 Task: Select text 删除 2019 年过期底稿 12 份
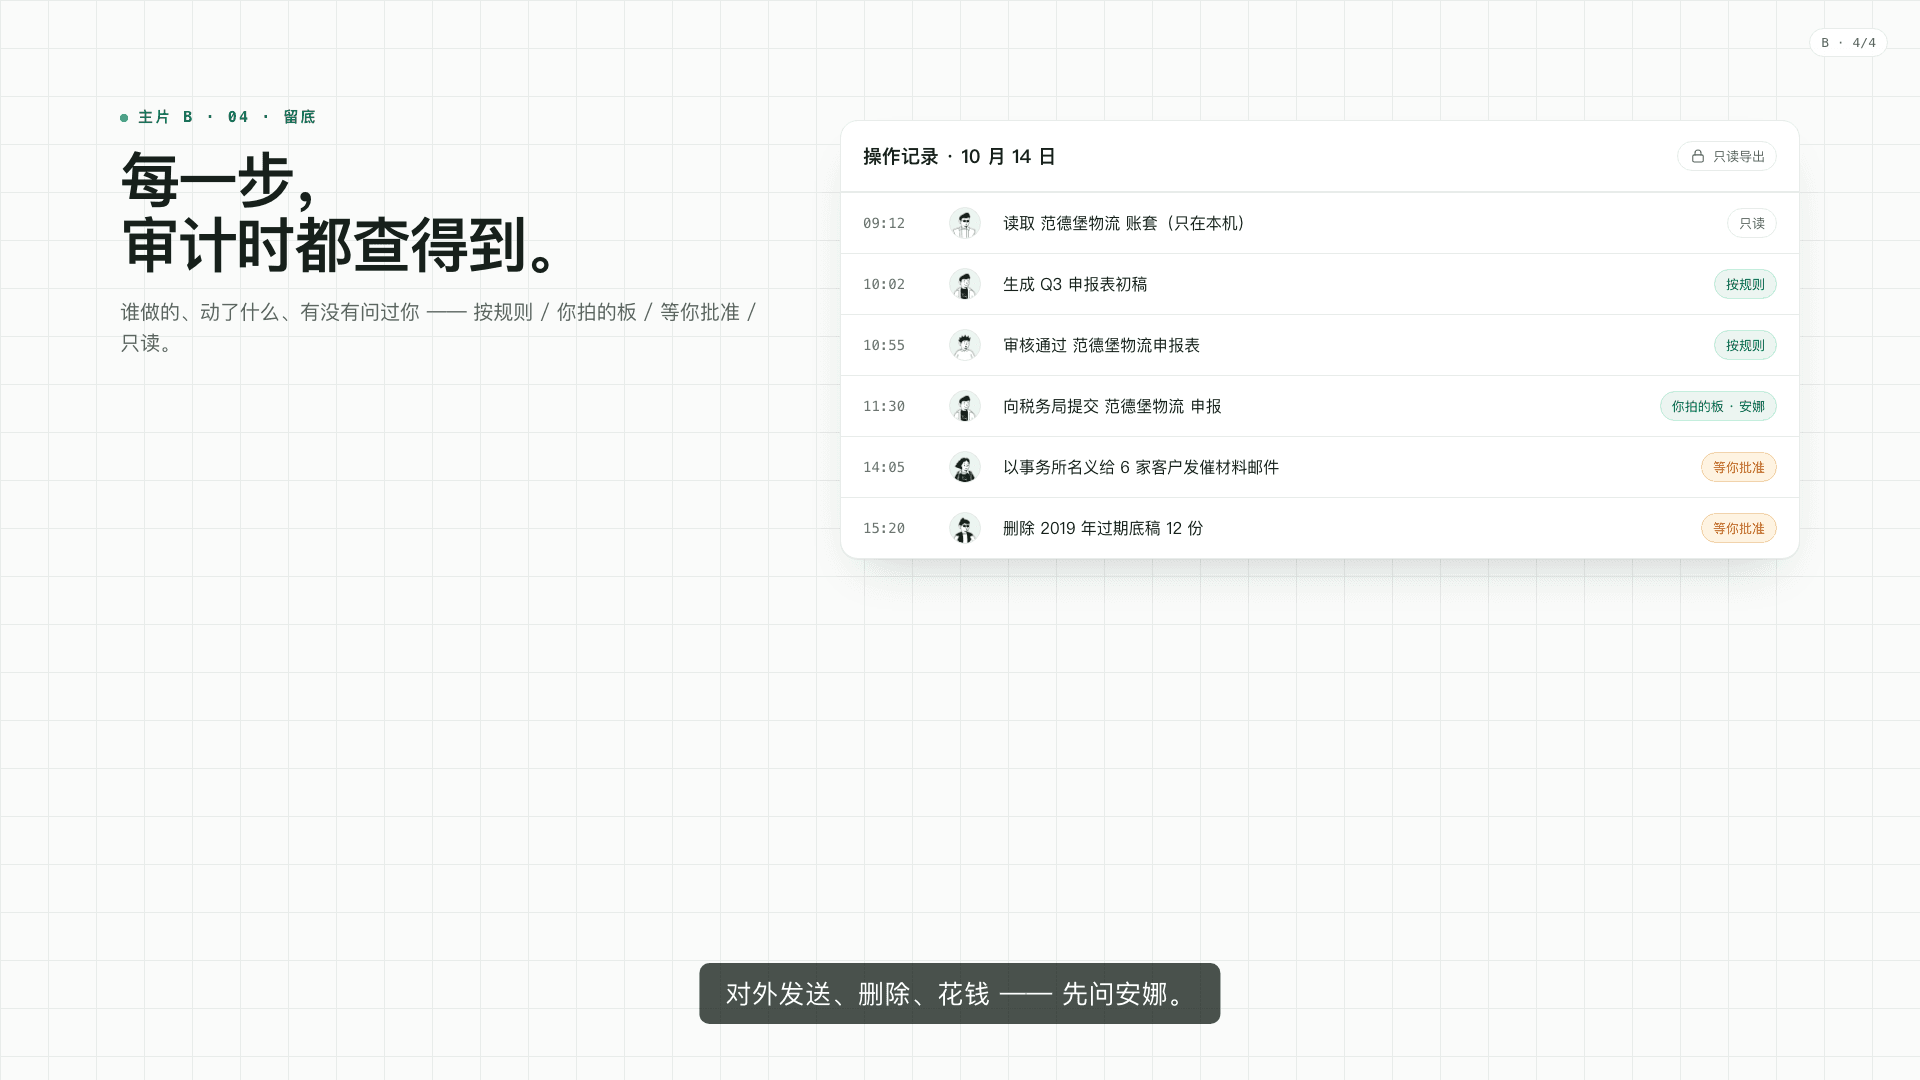pyautogui.click(x=1103, y=528)
